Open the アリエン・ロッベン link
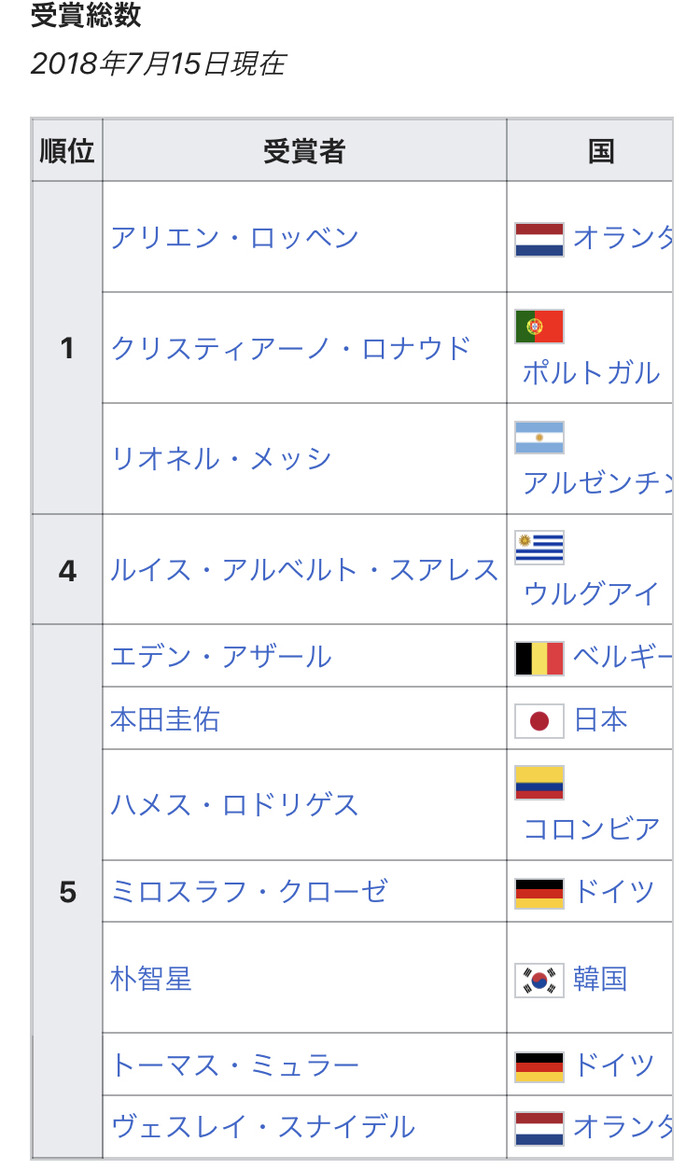Viewport: 700px width, 1169px height. coord(235,238)
